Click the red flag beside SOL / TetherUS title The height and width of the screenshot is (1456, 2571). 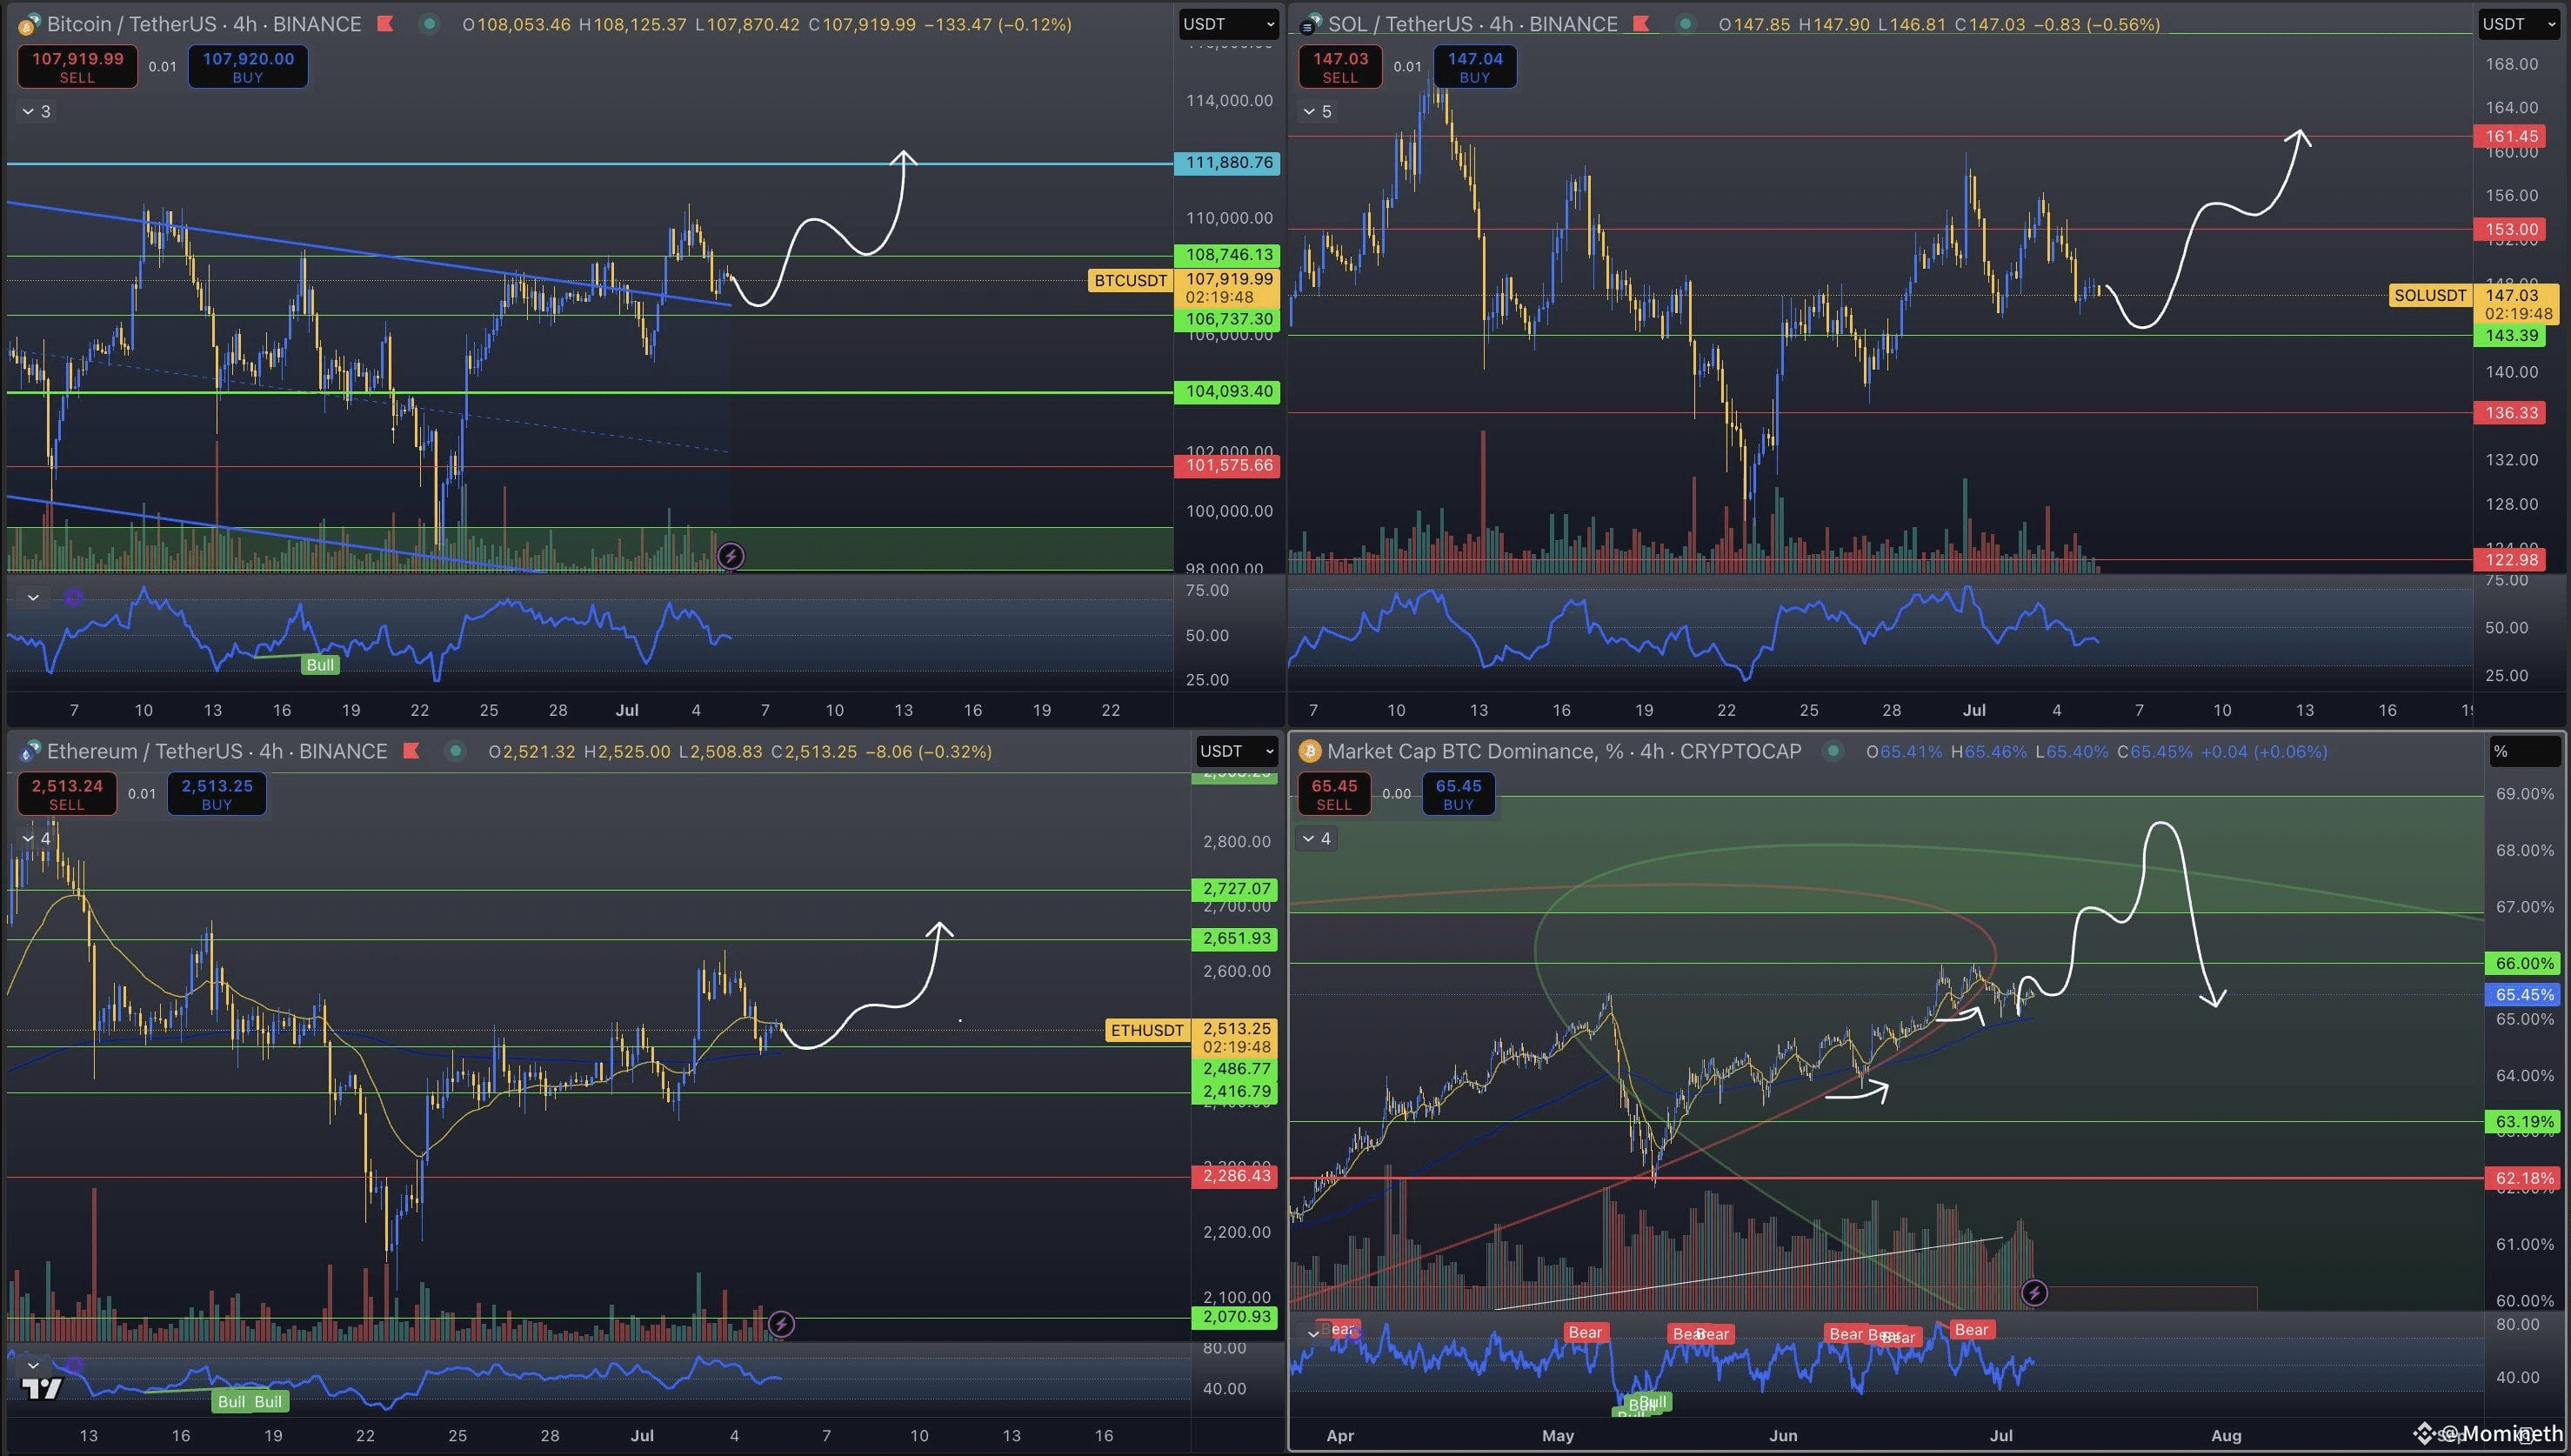click(x=1641, y=24)
